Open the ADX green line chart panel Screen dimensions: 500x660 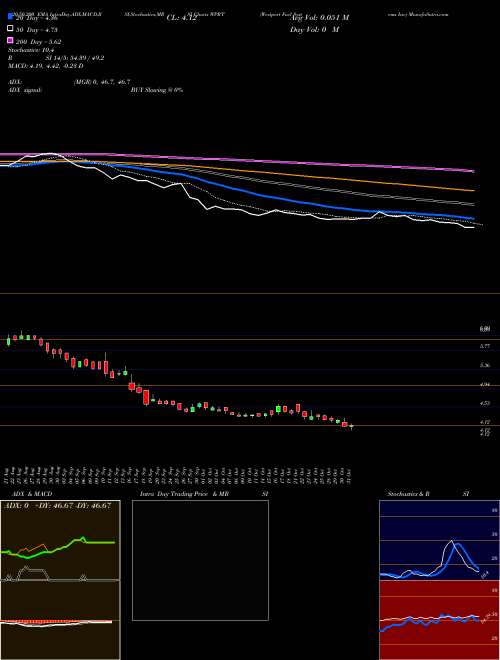pyautogui.click(x=60, y=540)
